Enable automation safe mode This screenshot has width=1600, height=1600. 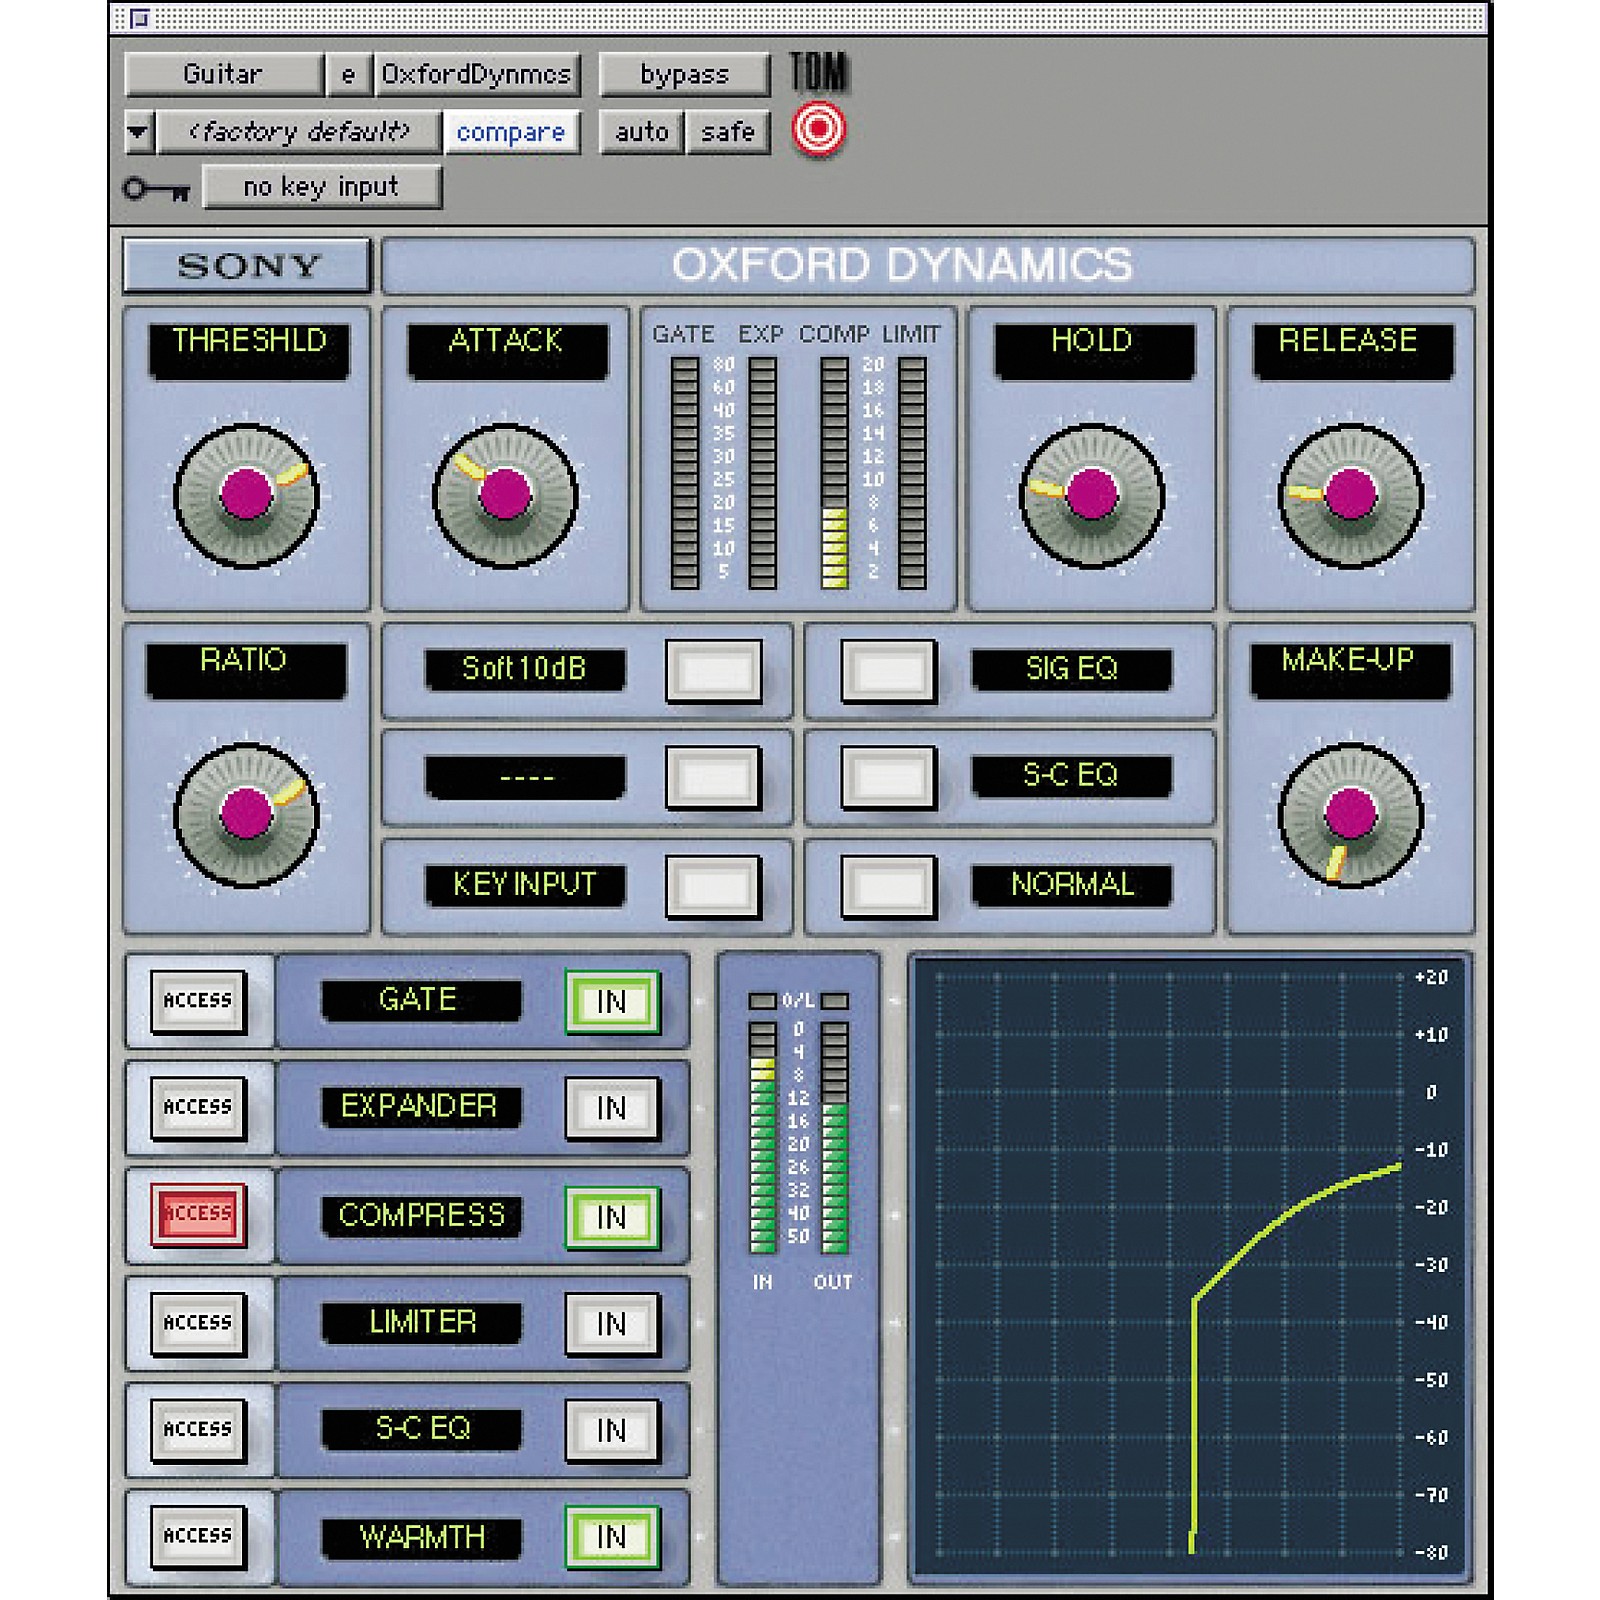pos(727,131)
